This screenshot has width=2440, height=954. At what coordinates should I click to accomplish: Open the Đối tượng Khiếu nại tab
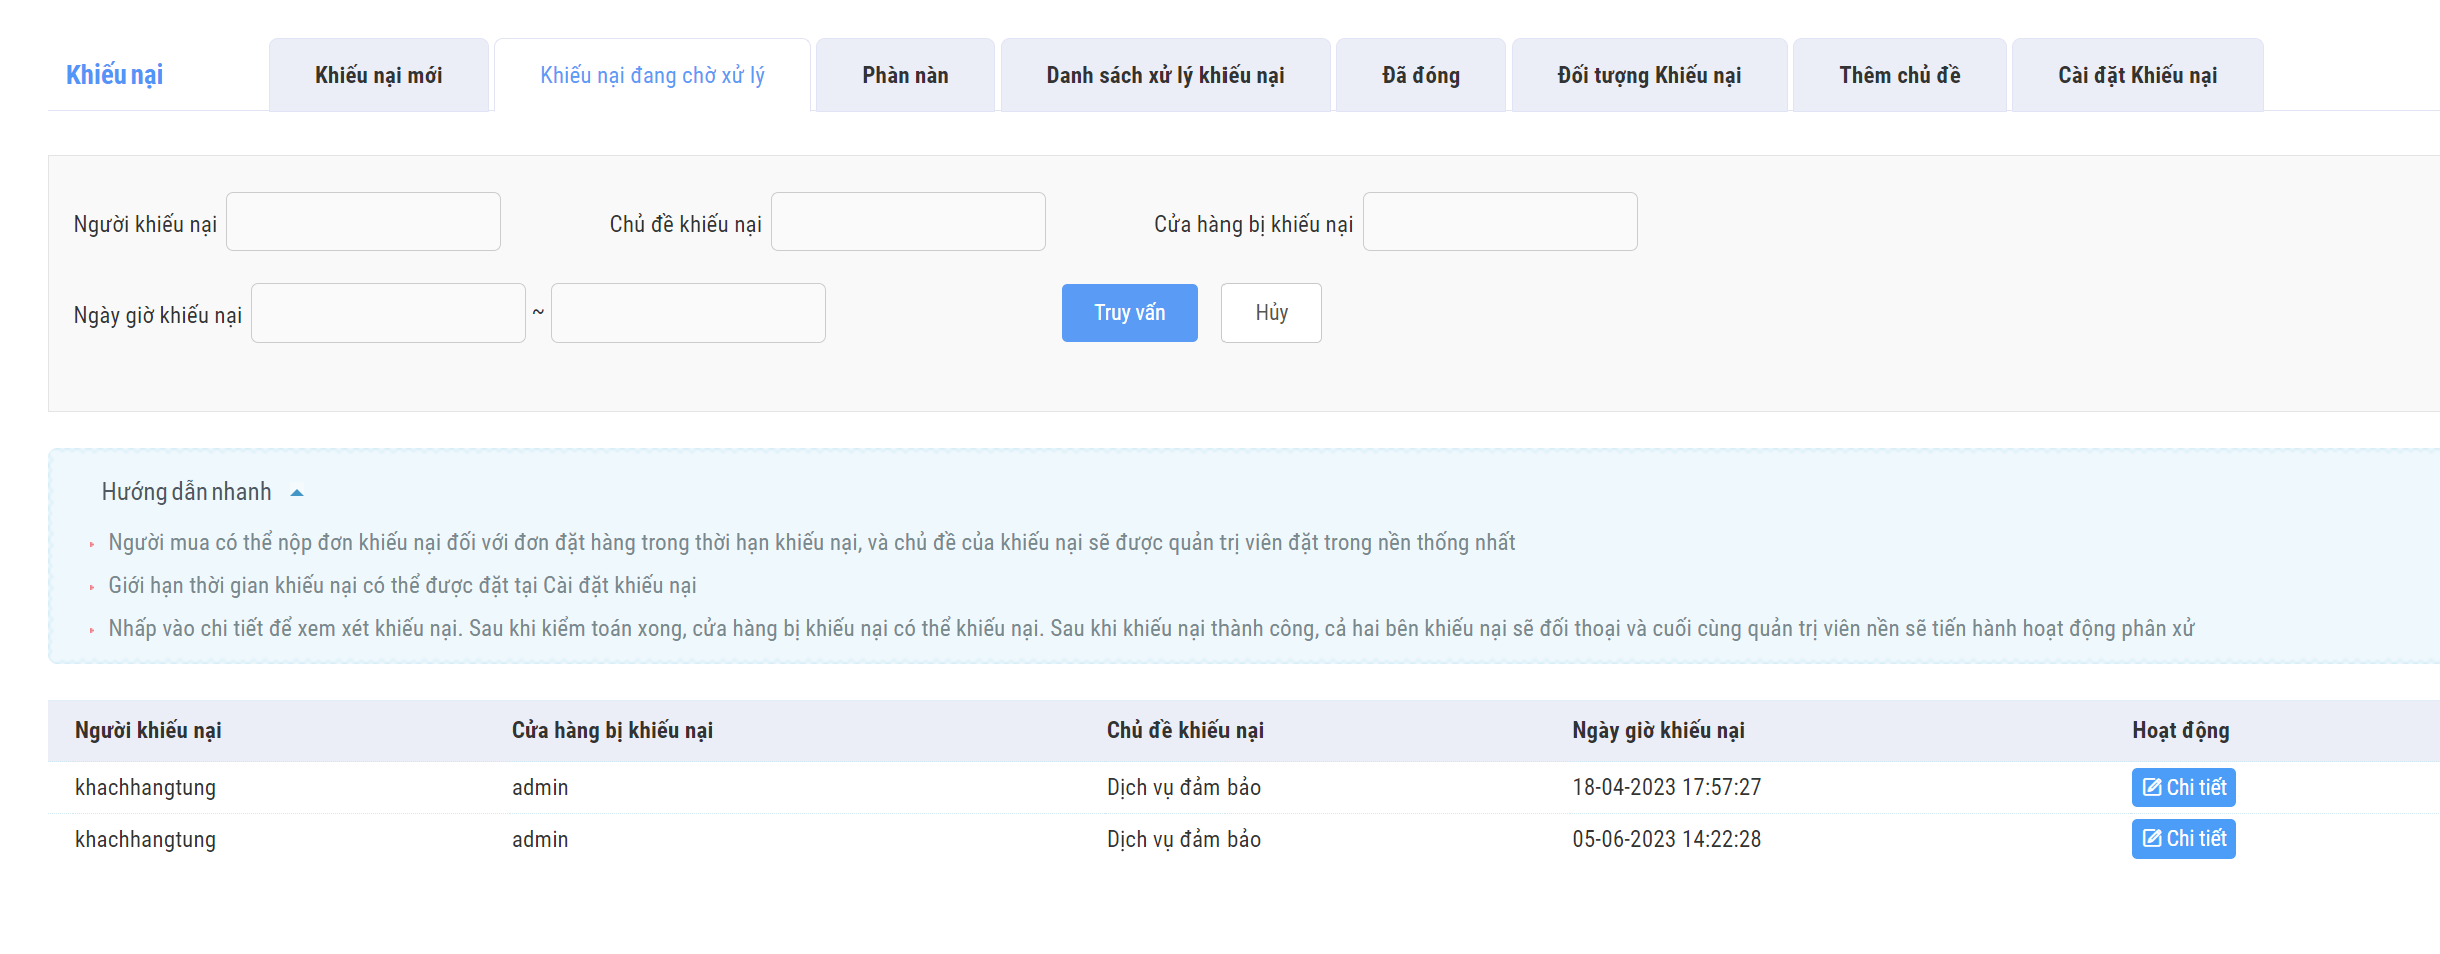[1649, 76]
